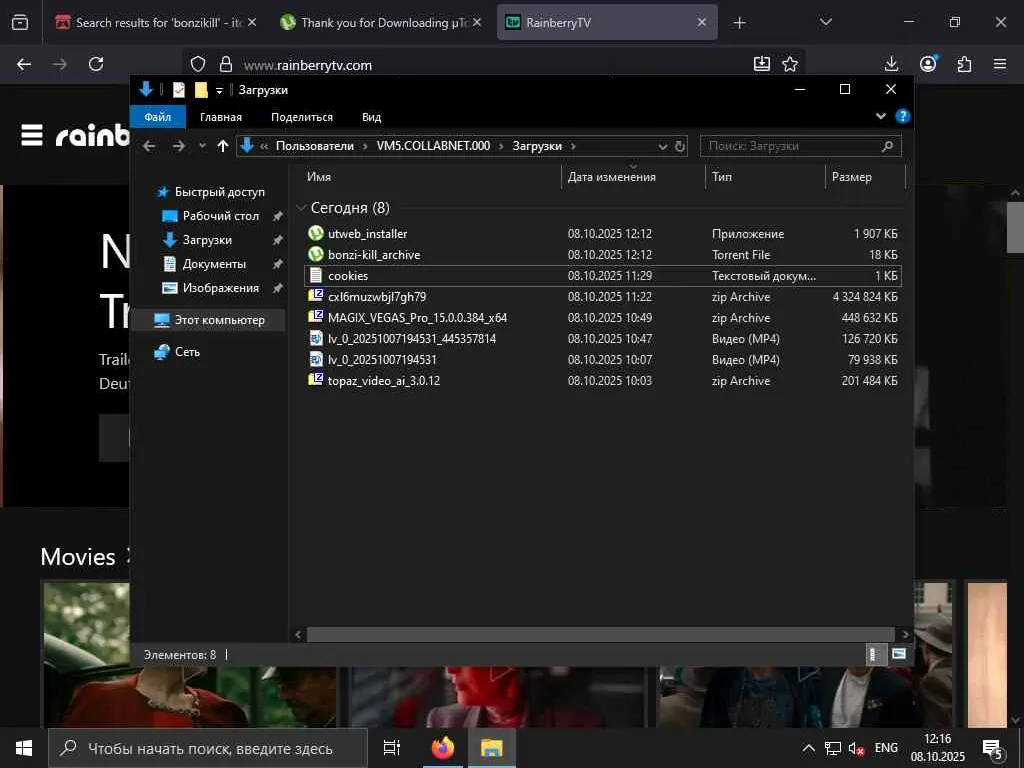Click the Пользователи breadcrumb in address bar
Image resolution: width=1024 pixels, height=768 pixels.
[x=315, y=146]
